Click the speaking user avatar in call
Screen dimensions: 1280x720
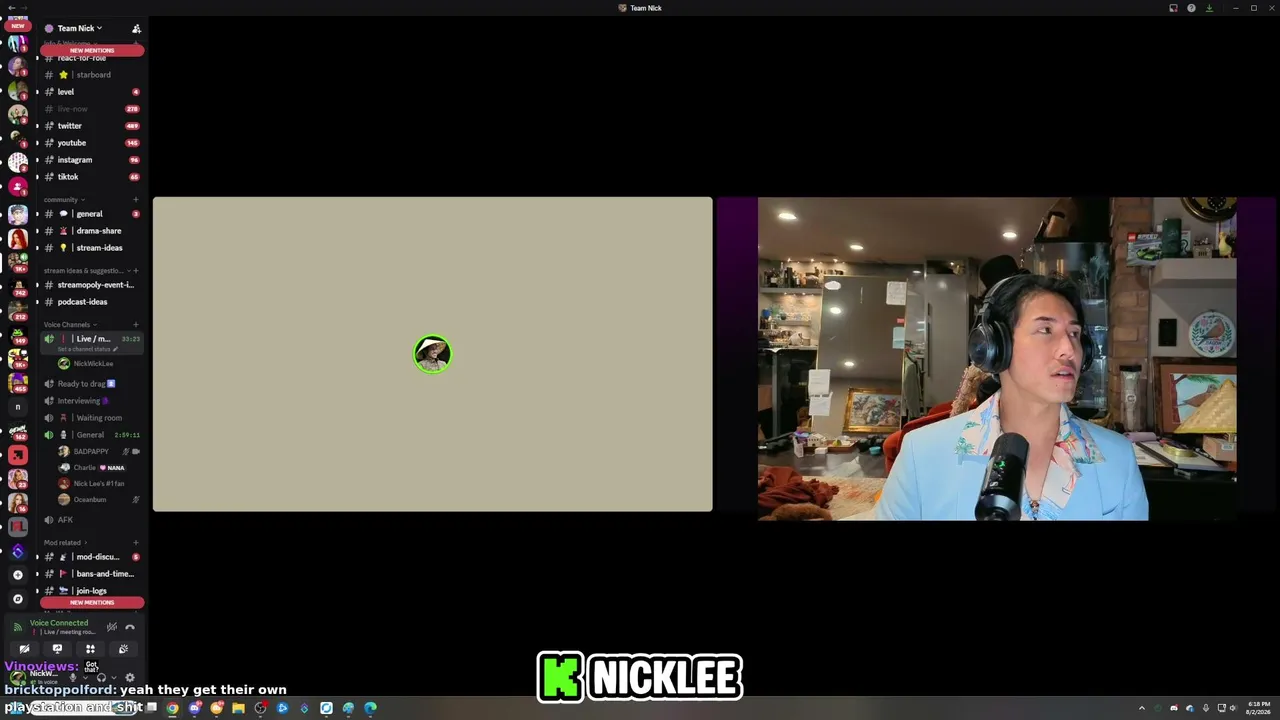coord(433,354)
